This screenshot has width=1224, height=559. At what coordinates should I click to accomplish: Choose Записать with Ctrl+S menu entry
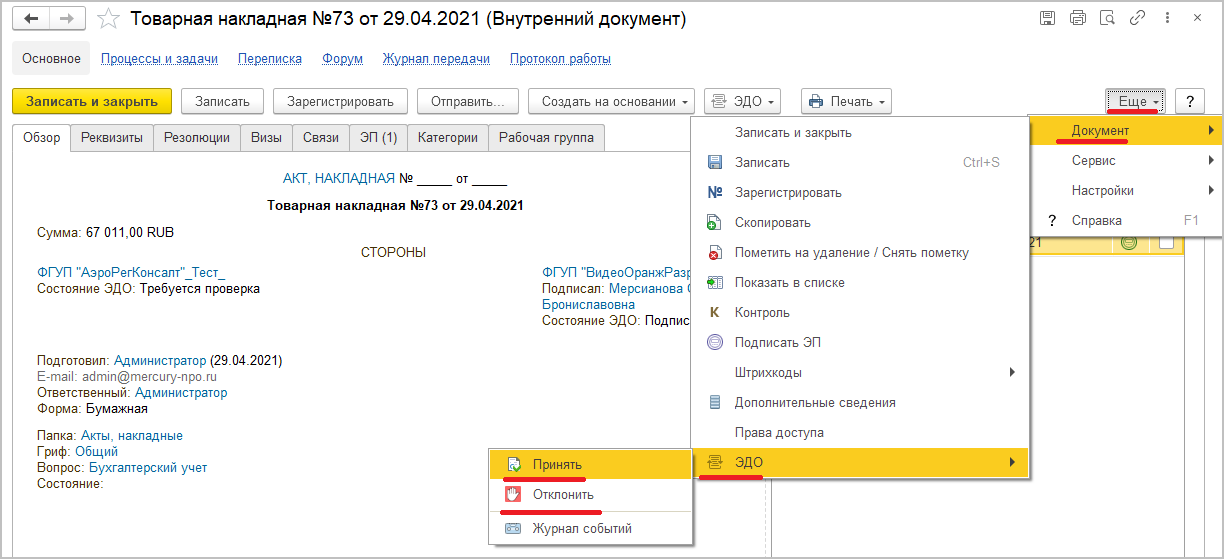[x=860, y=162]
